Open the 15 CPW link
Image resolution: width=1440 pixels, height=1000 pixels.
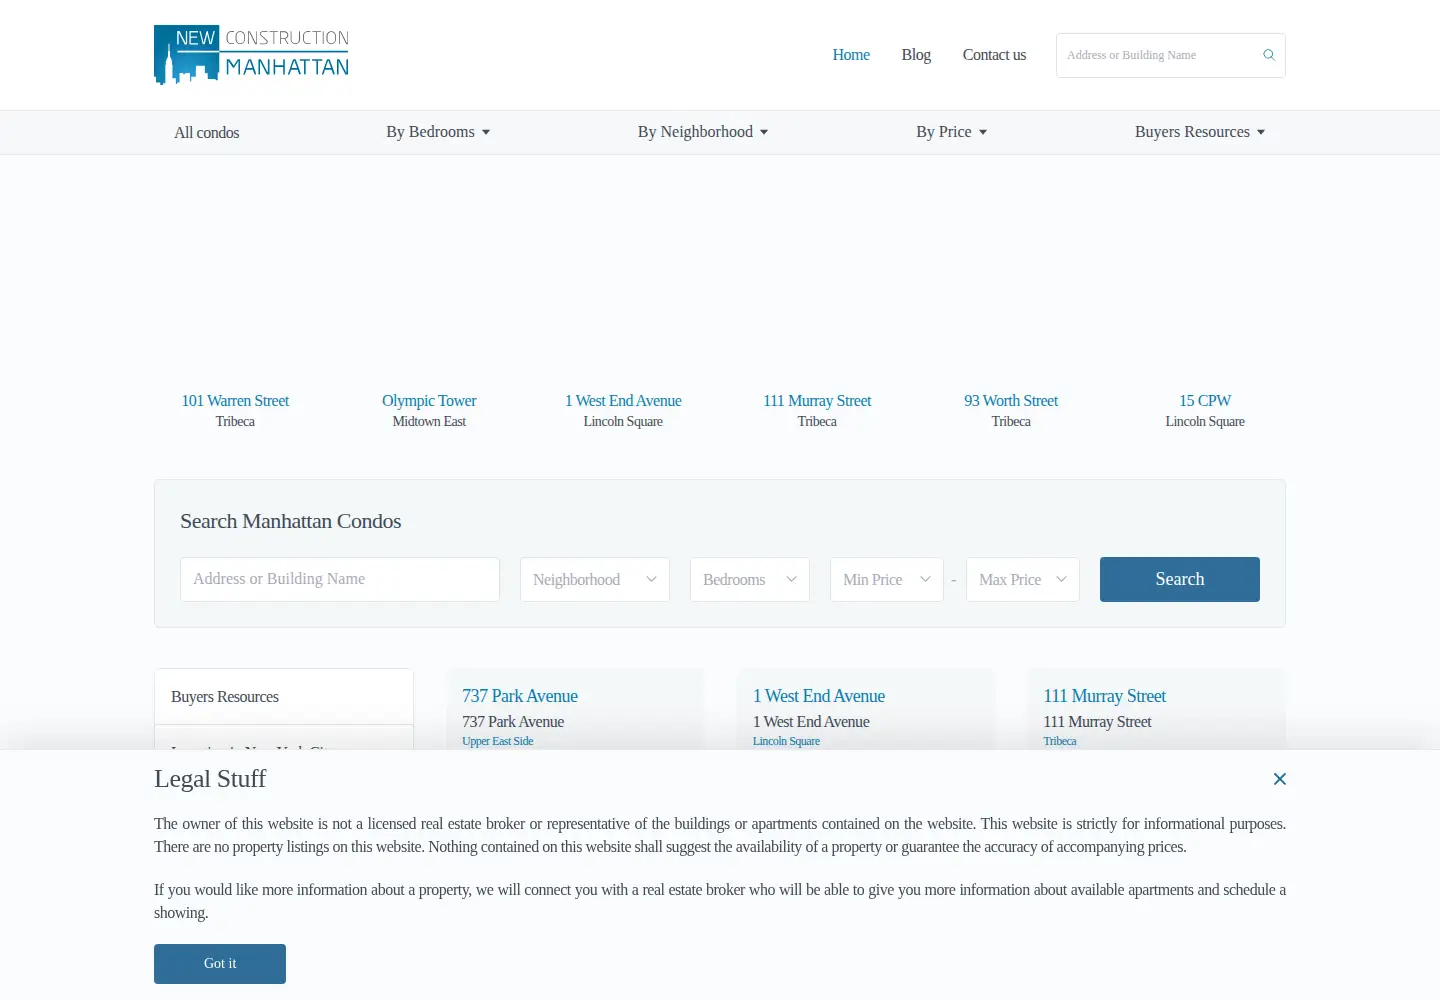pyautogui.click(x=1205, y=401)
